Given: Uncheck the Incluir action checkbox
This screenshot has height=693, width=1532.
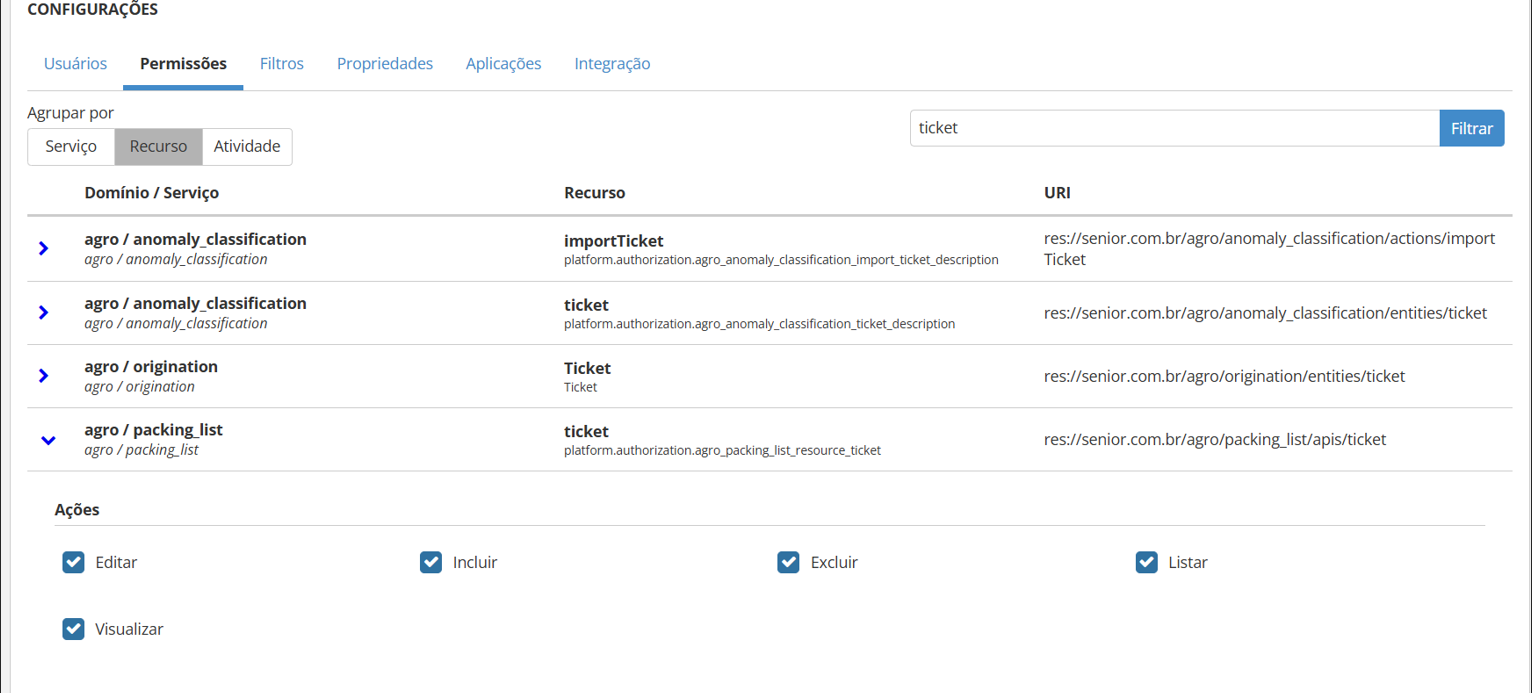Looking at the screenshot, I should coord(431,562).
